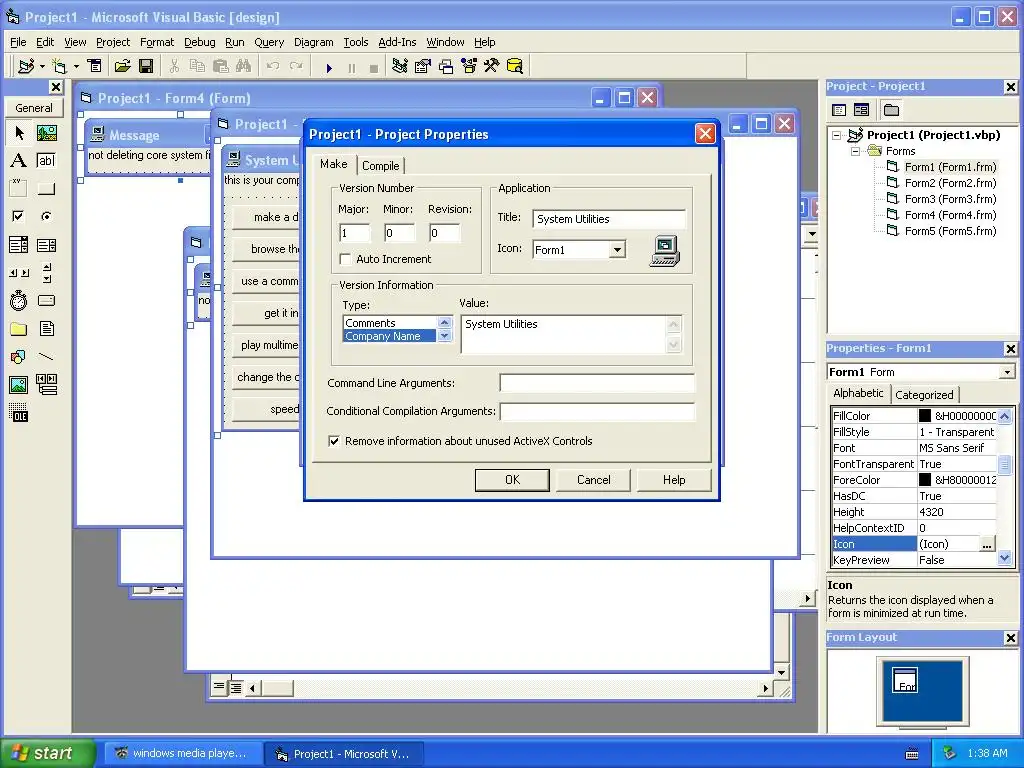The image size is (1024, 768).
Task: Select the Frame control tool
Action: pos(19,189)
